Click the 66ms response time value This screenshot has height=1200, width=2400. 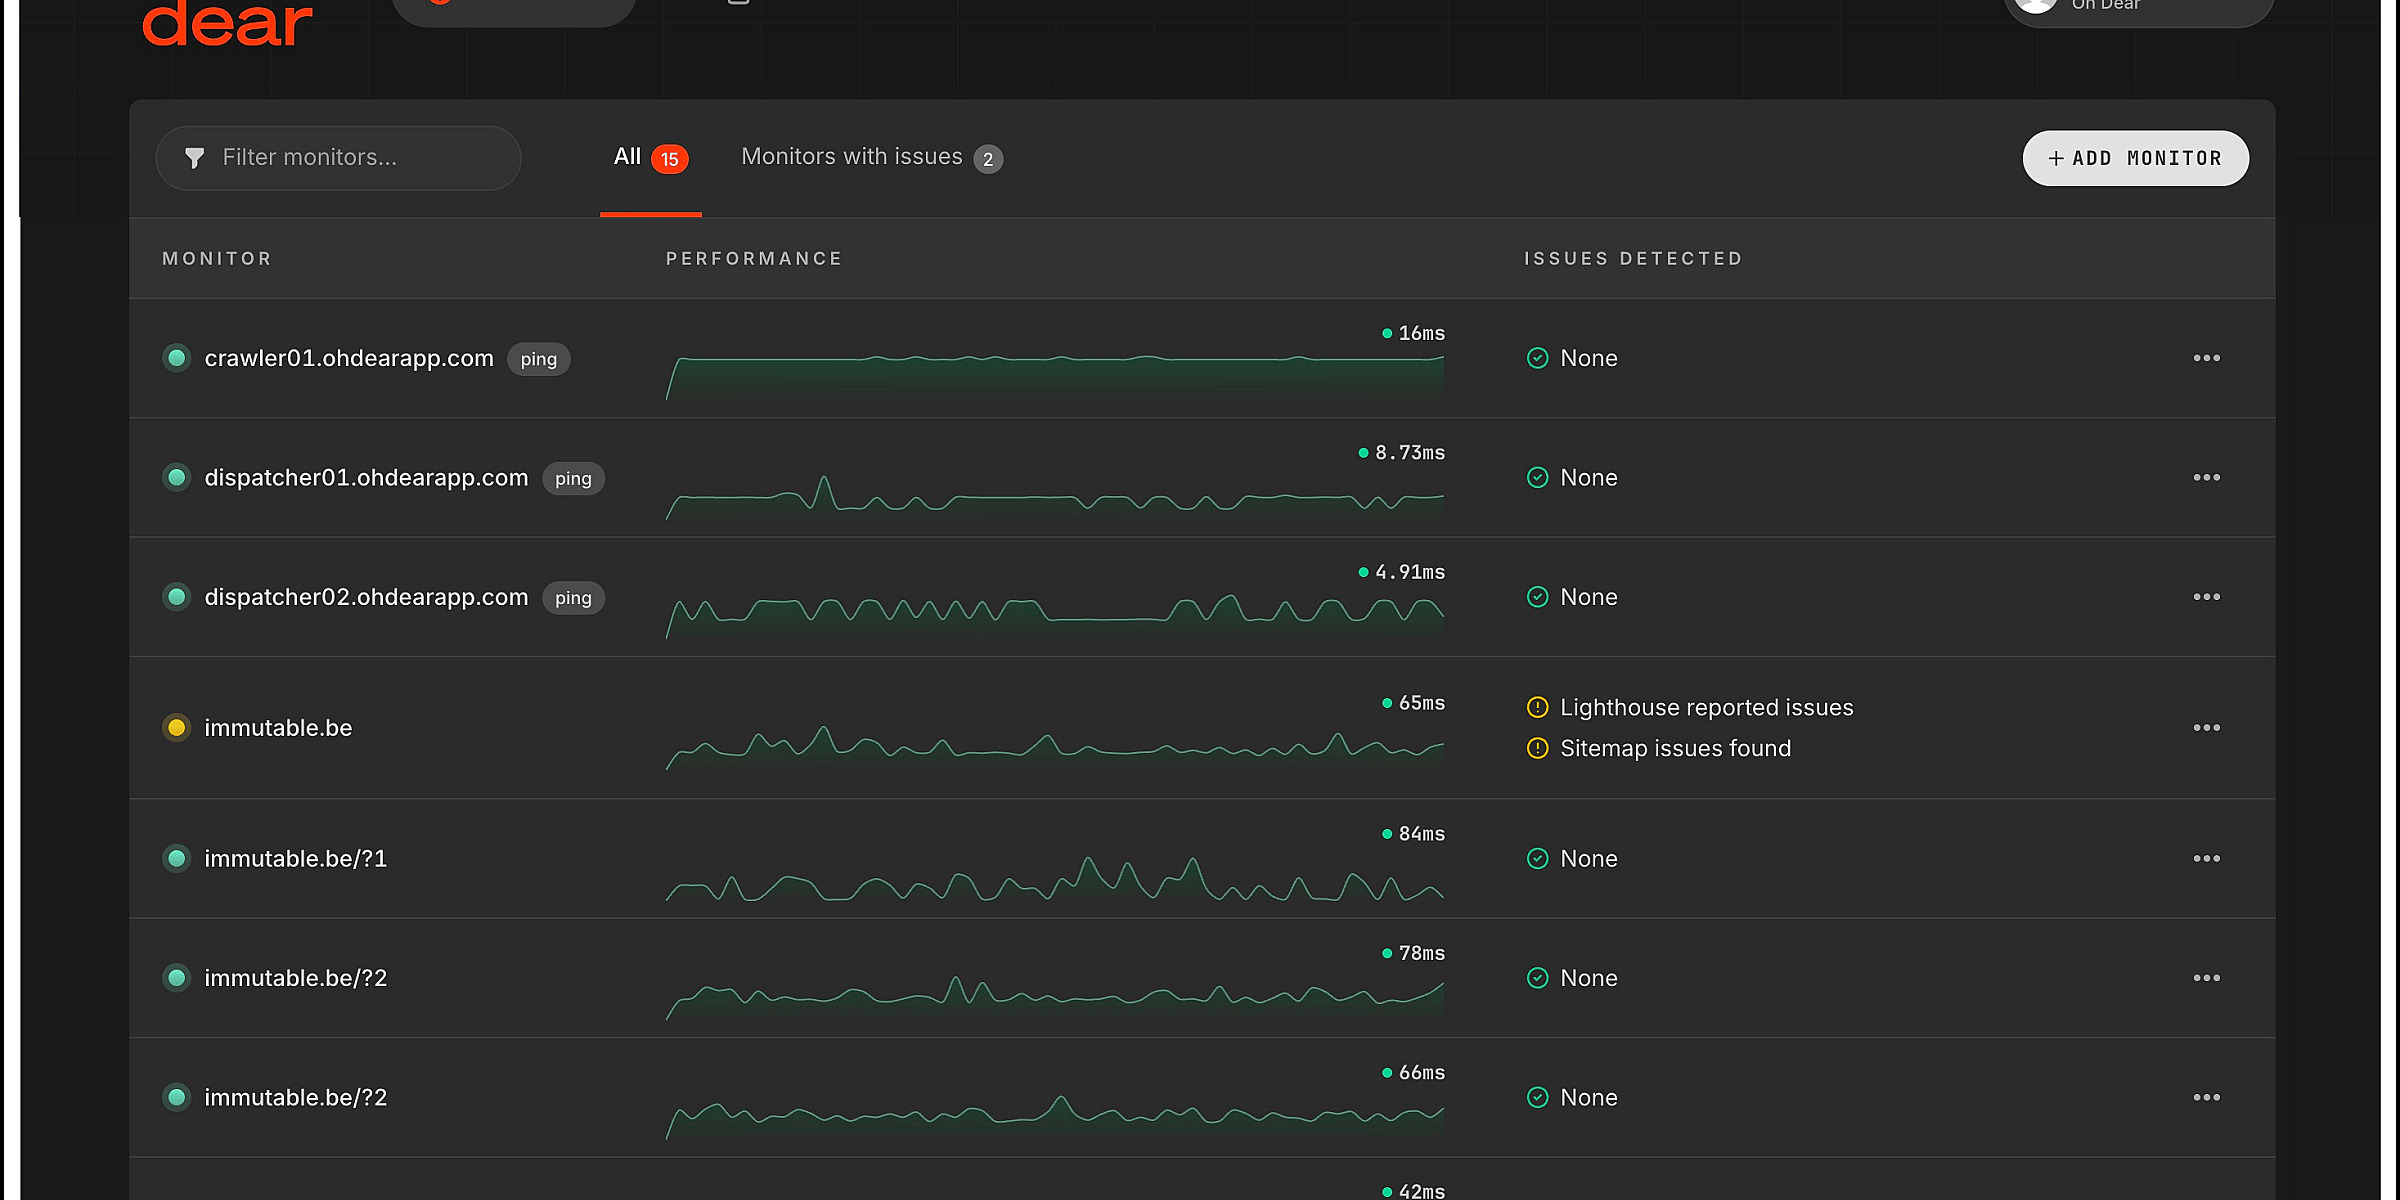pos(1421,1073)
